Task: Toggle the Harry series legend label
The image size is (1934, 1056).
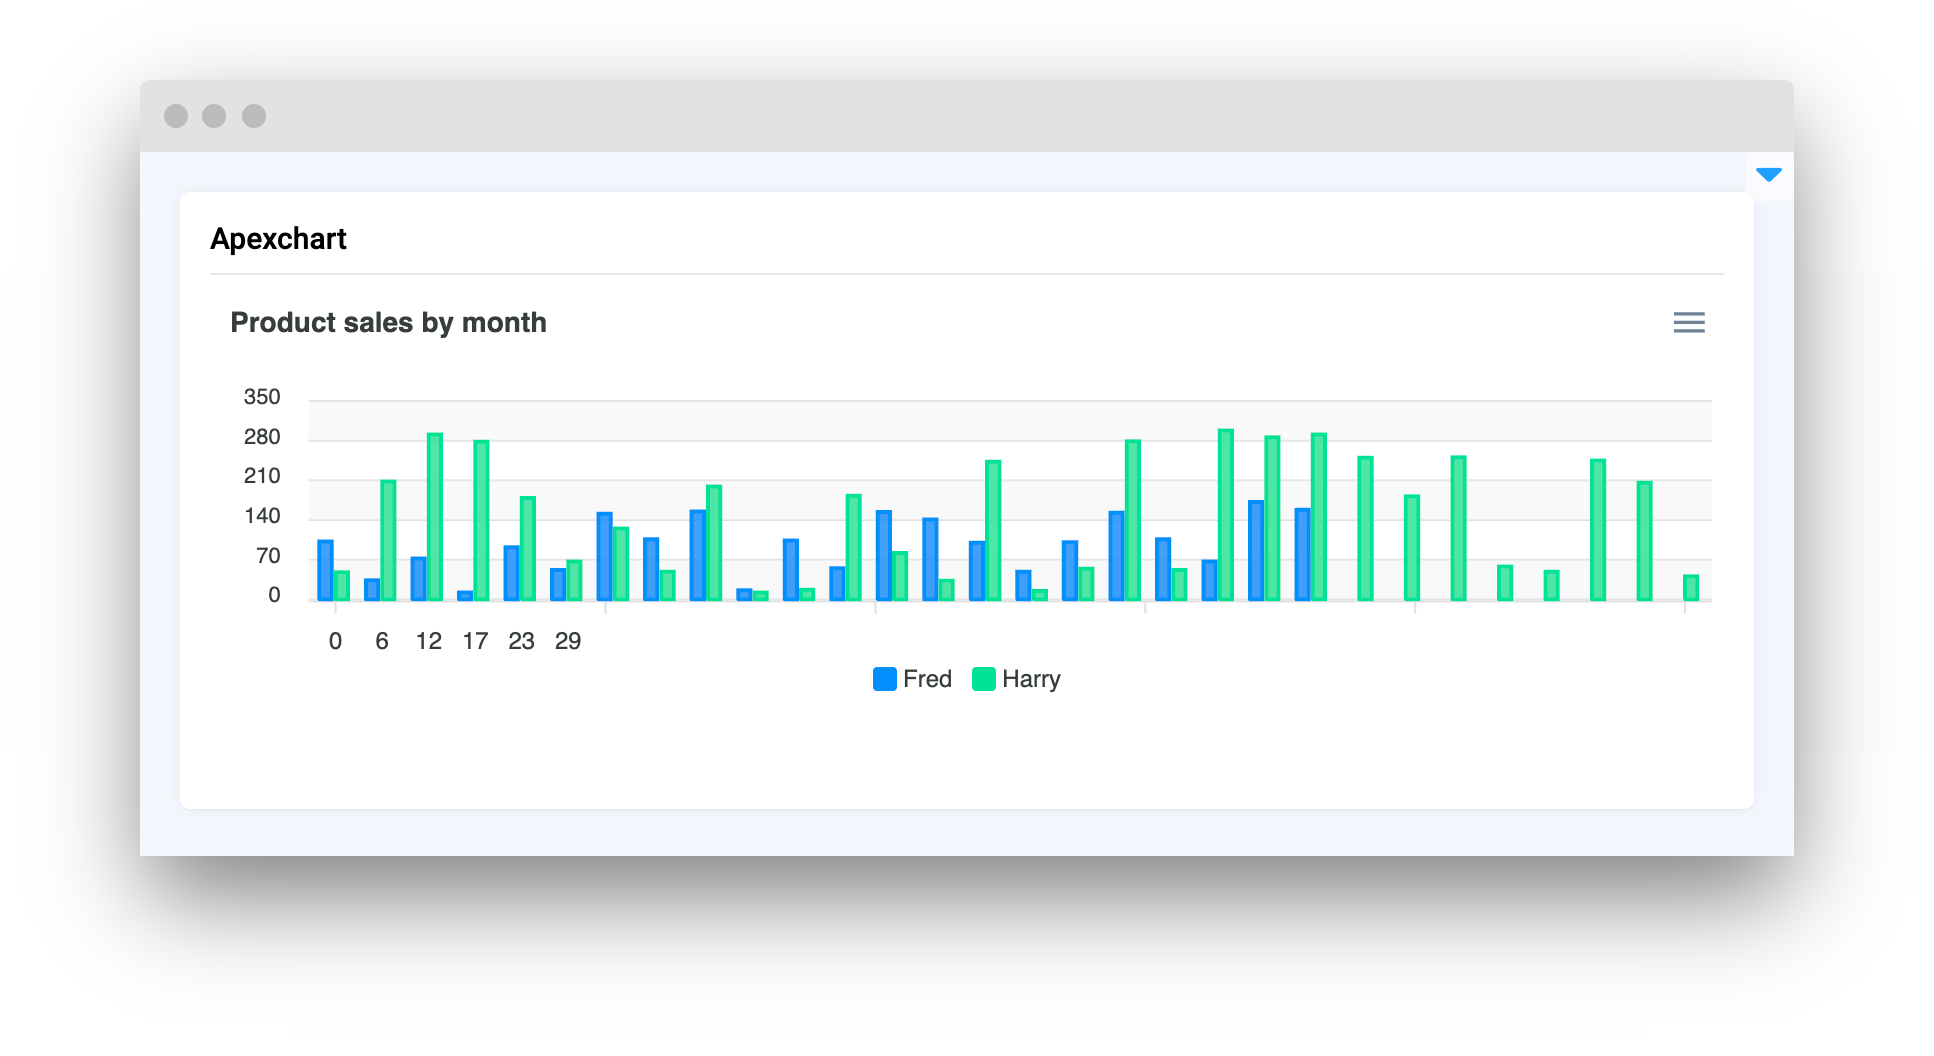Action: pyautogui.click(x=1031, y=679)
